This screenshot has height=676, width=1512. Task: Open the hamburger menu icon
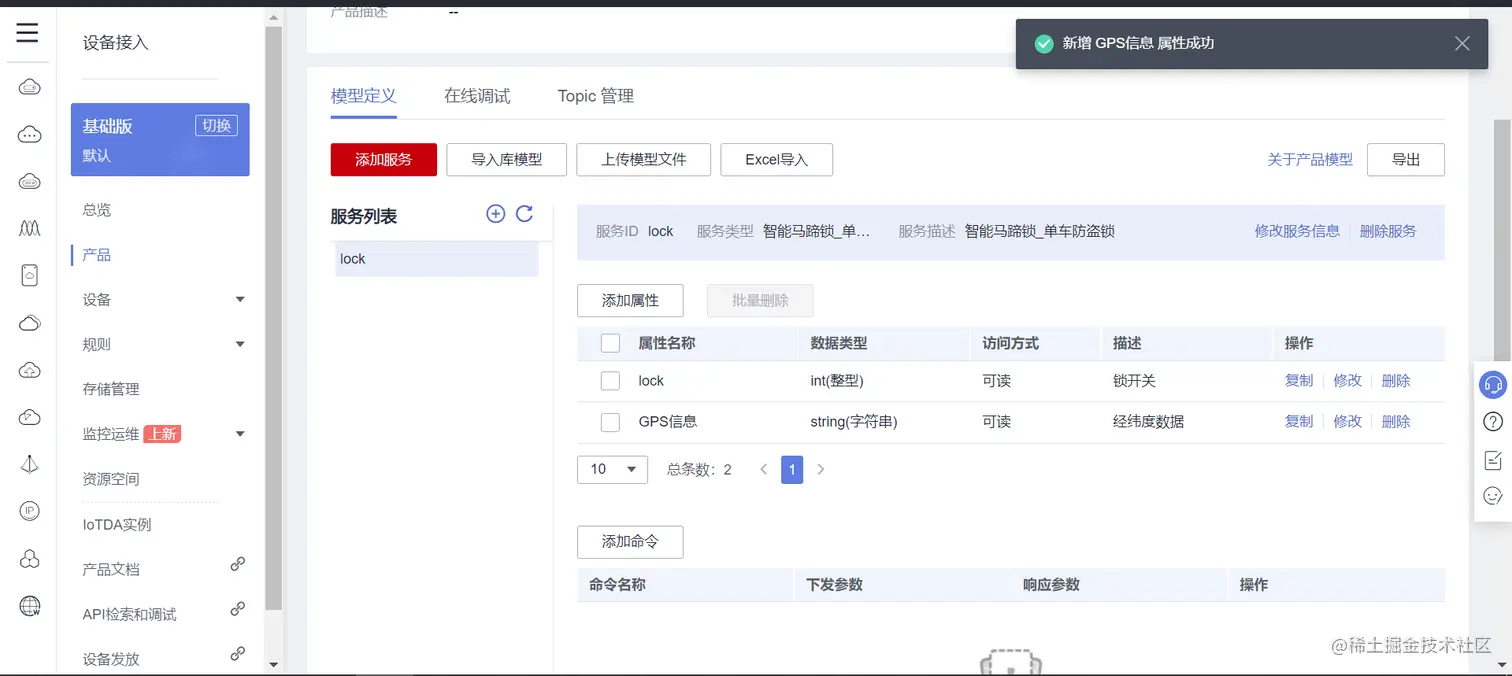(x=27, y=33)
